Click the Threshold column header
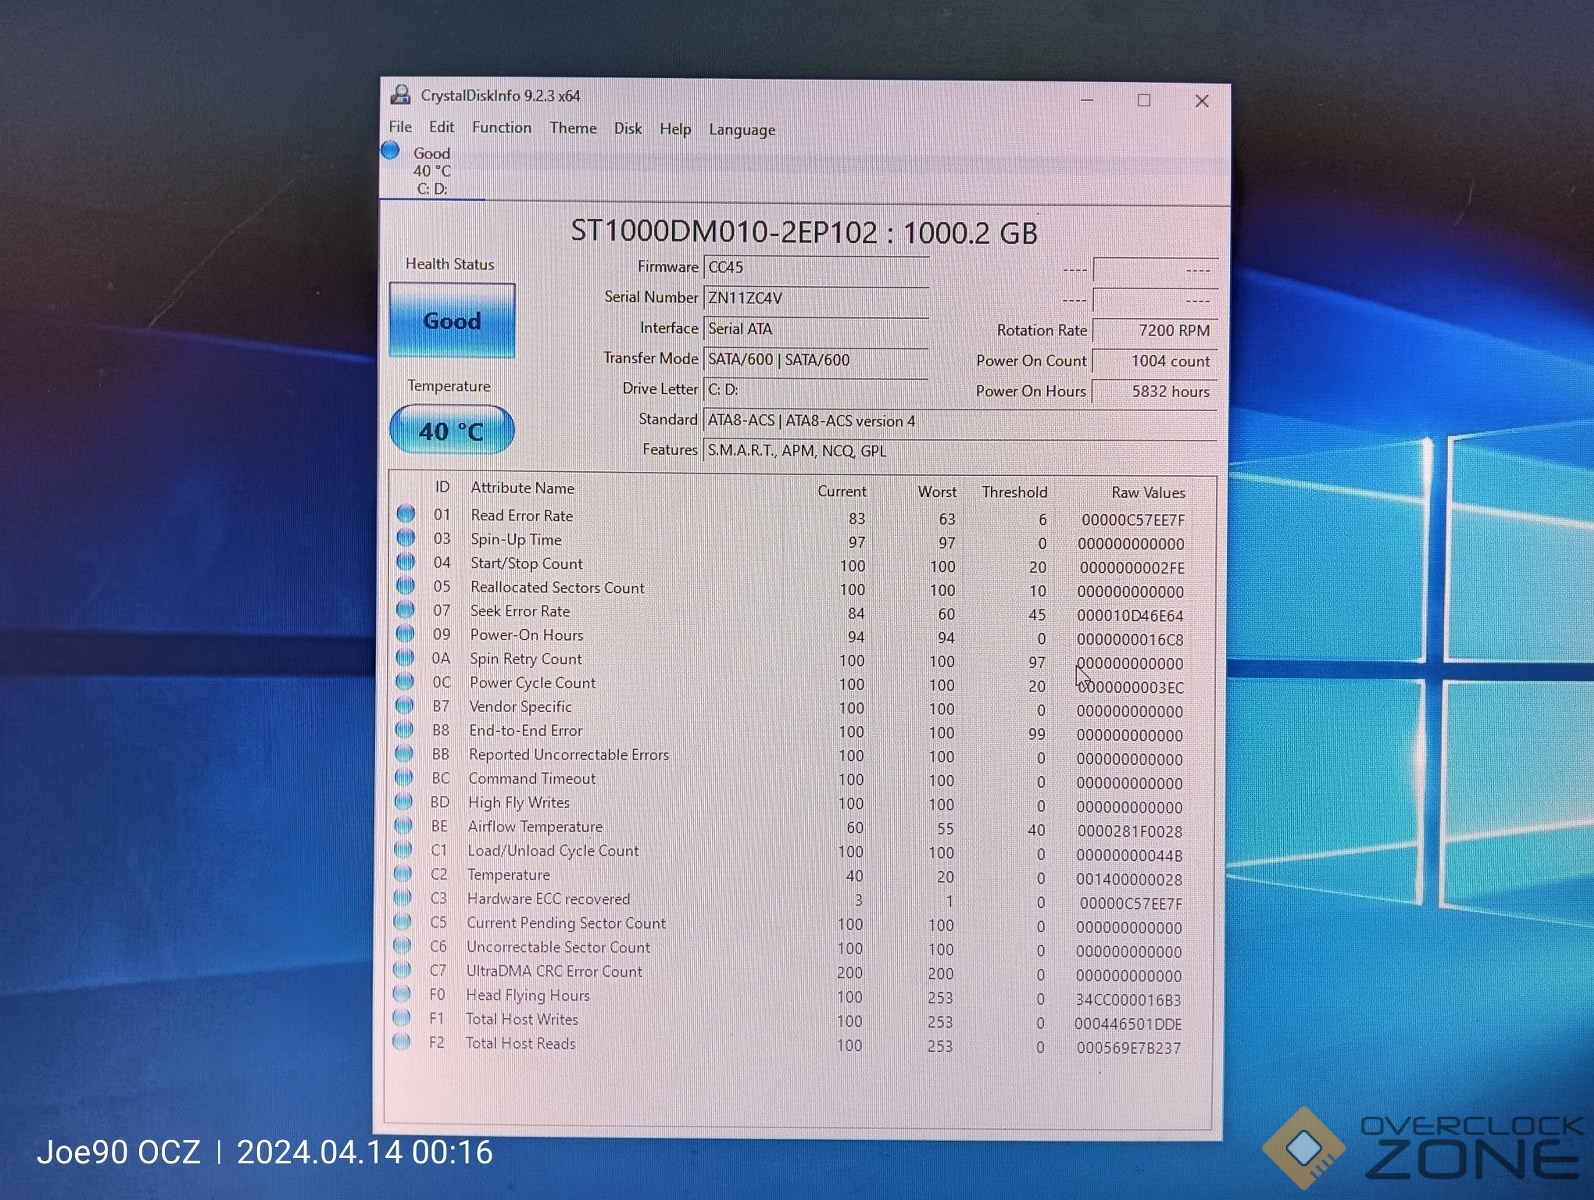The width and height of the screenshot is (1594, 1200). click(1014, 492)
